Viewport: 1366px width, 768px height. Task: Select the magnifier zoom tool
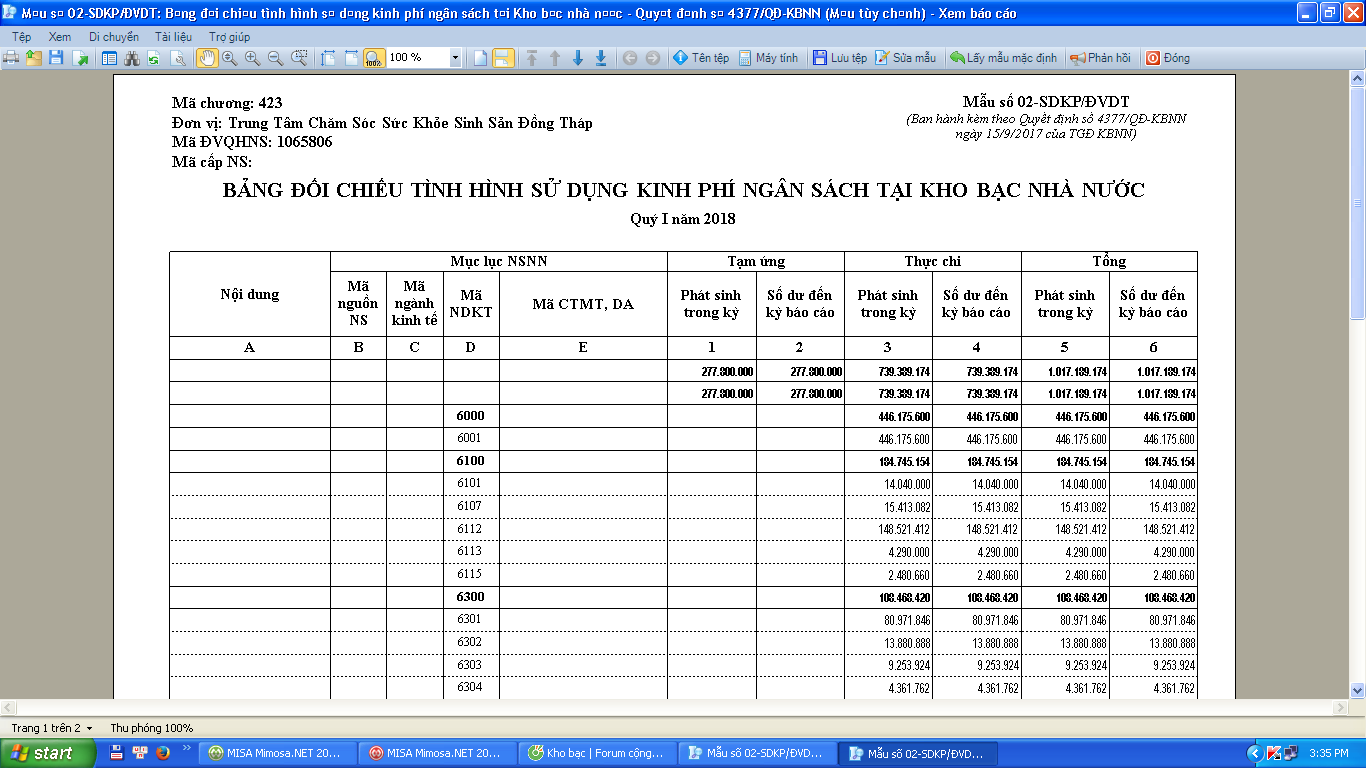pyautogui.click(x=230, y=58)
